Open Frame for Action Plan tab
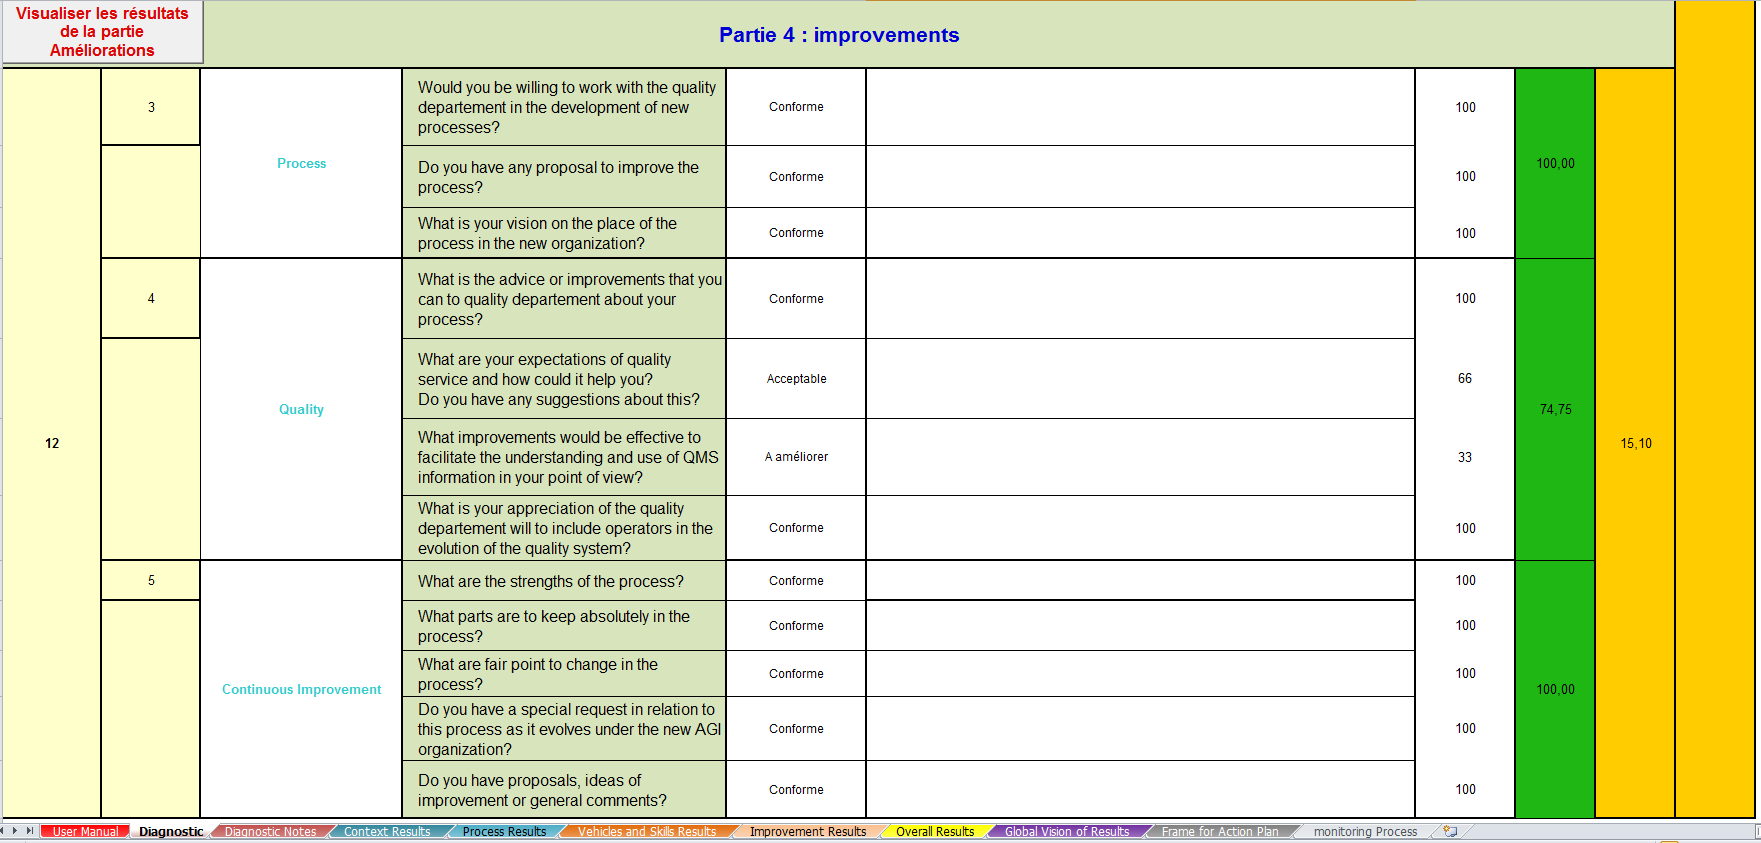 coord(1220,831)
